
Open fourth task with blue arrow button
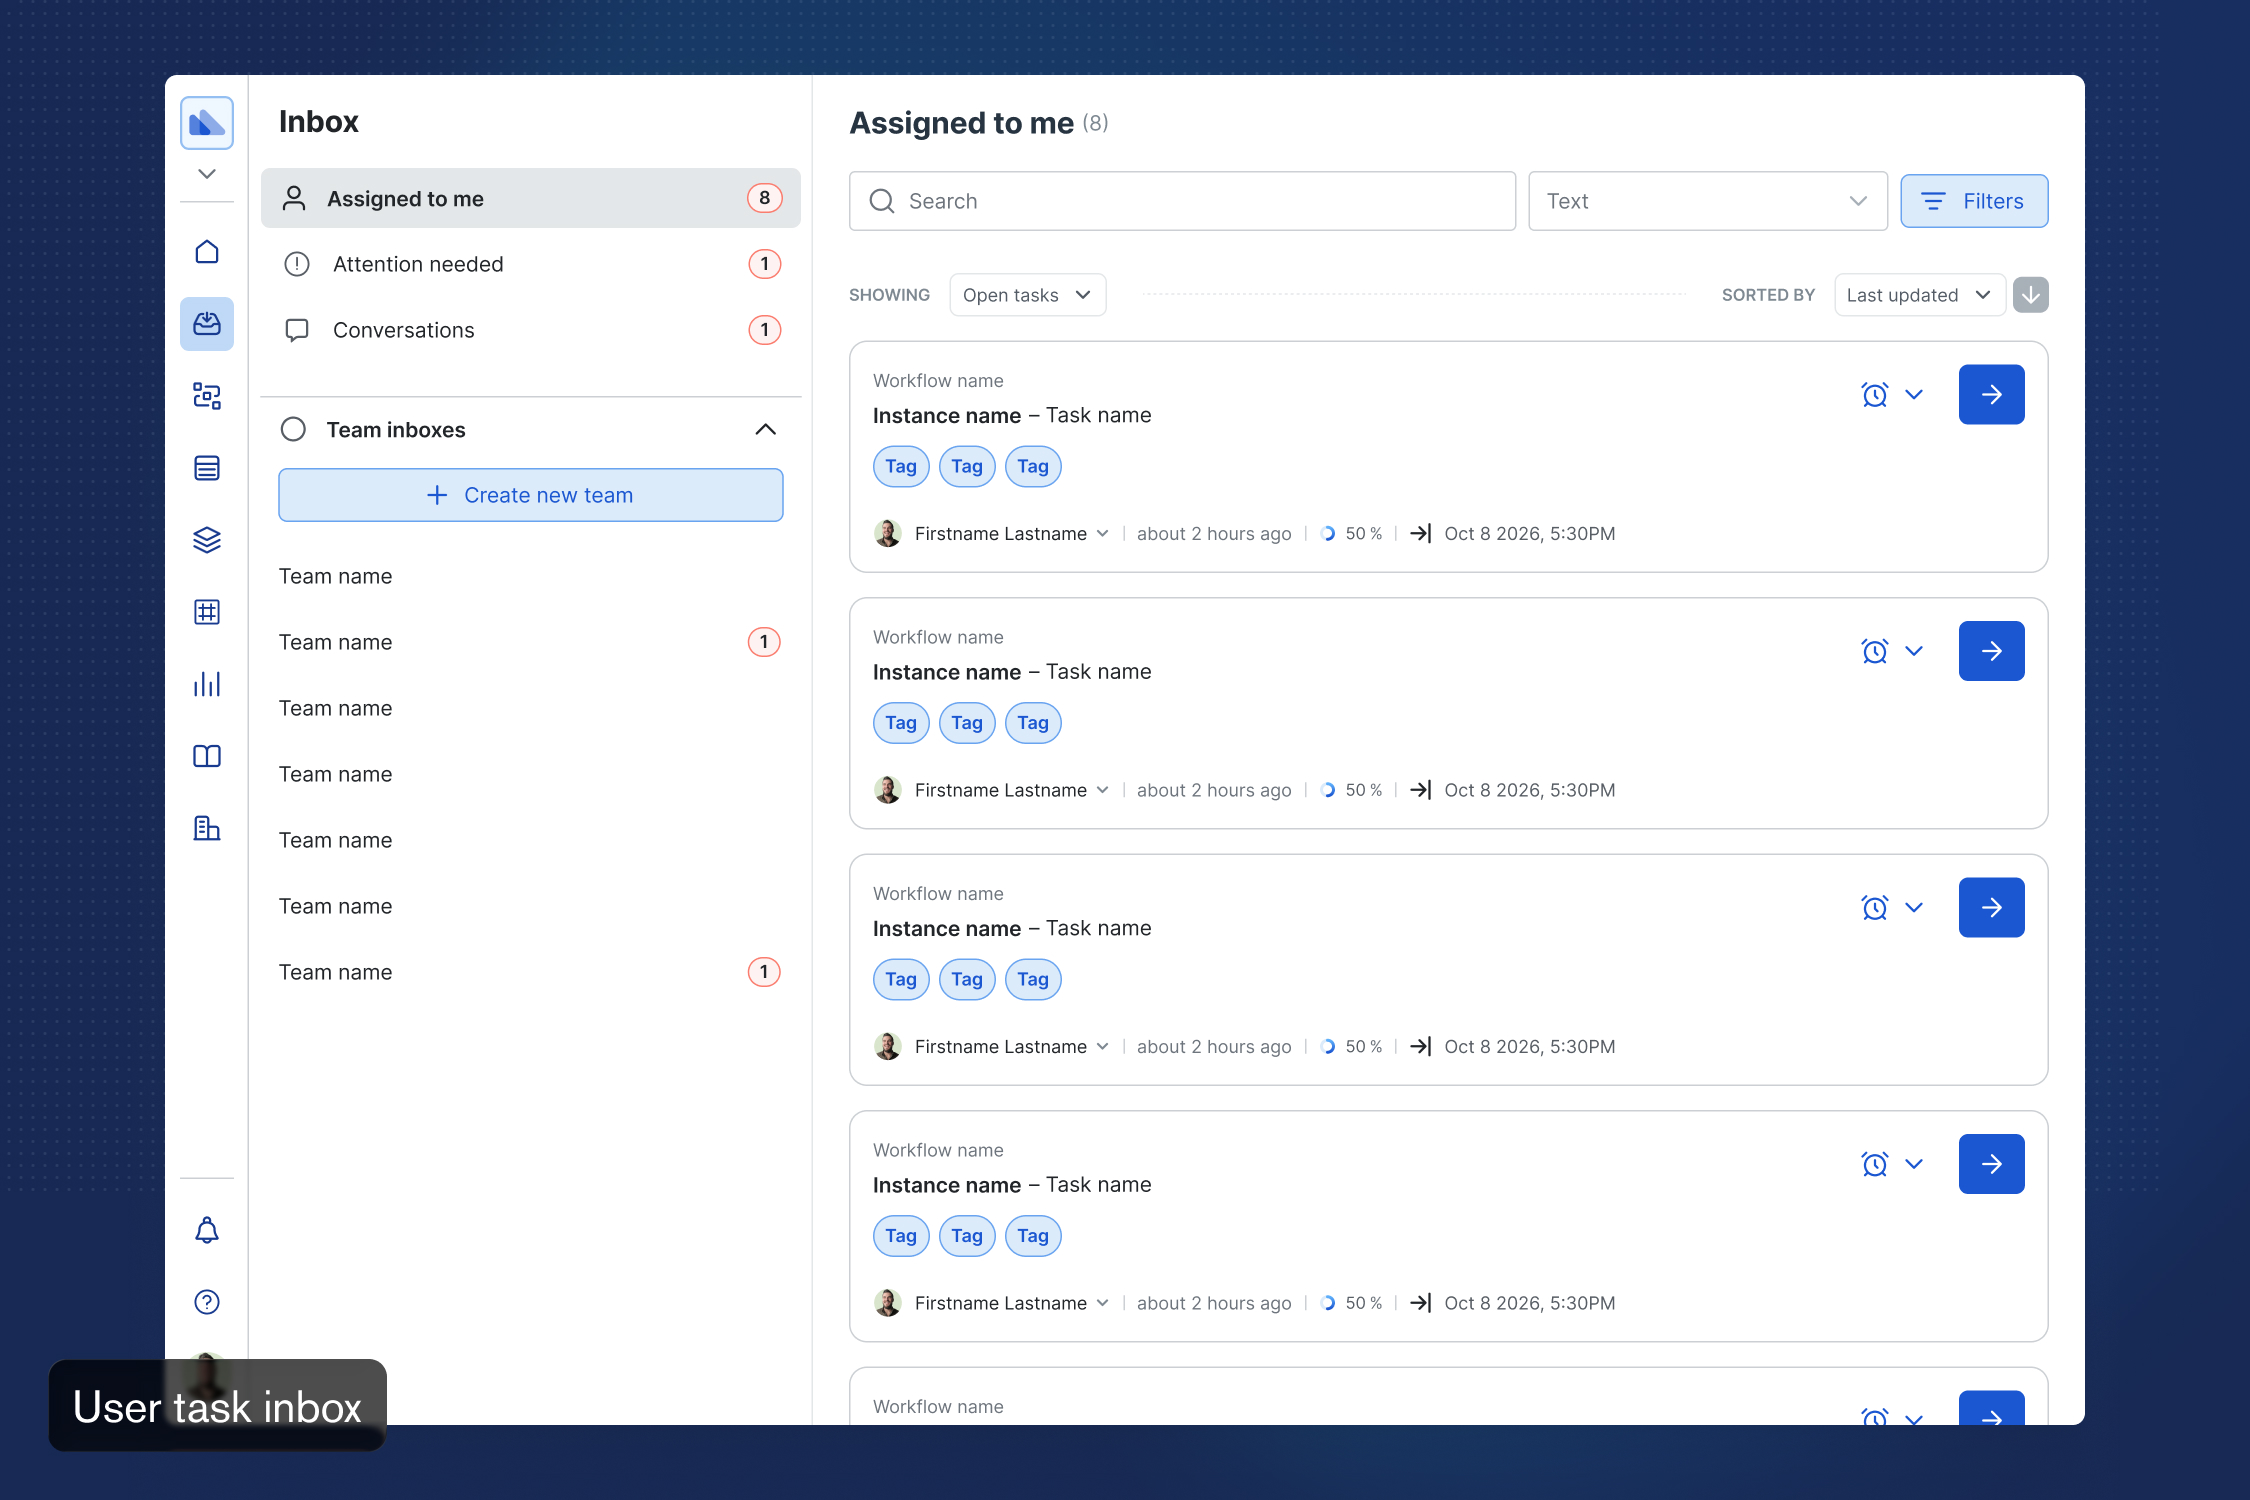point(1992,1164)
